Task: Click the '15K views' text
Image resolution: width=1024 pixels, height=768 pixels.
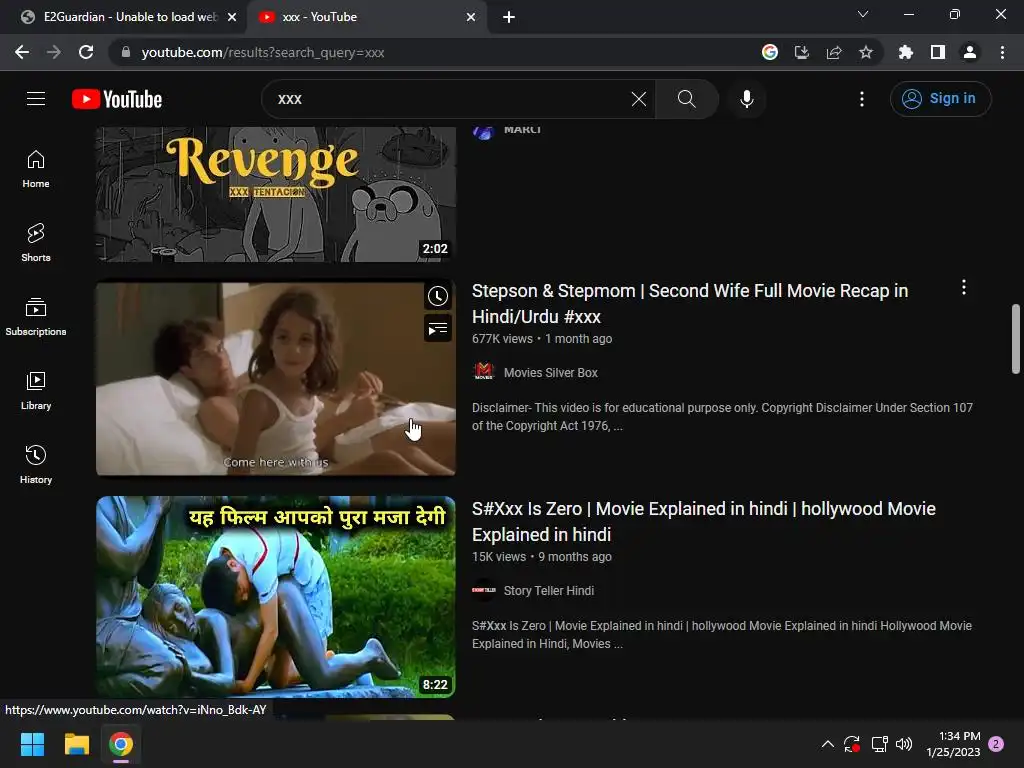Action: click(x=498, y=557)
